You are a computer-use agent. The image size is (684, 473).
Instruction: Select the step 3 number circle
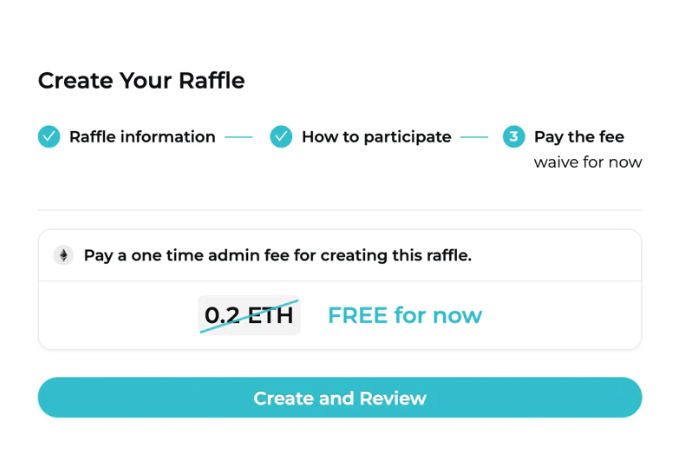tap(513, 137)
